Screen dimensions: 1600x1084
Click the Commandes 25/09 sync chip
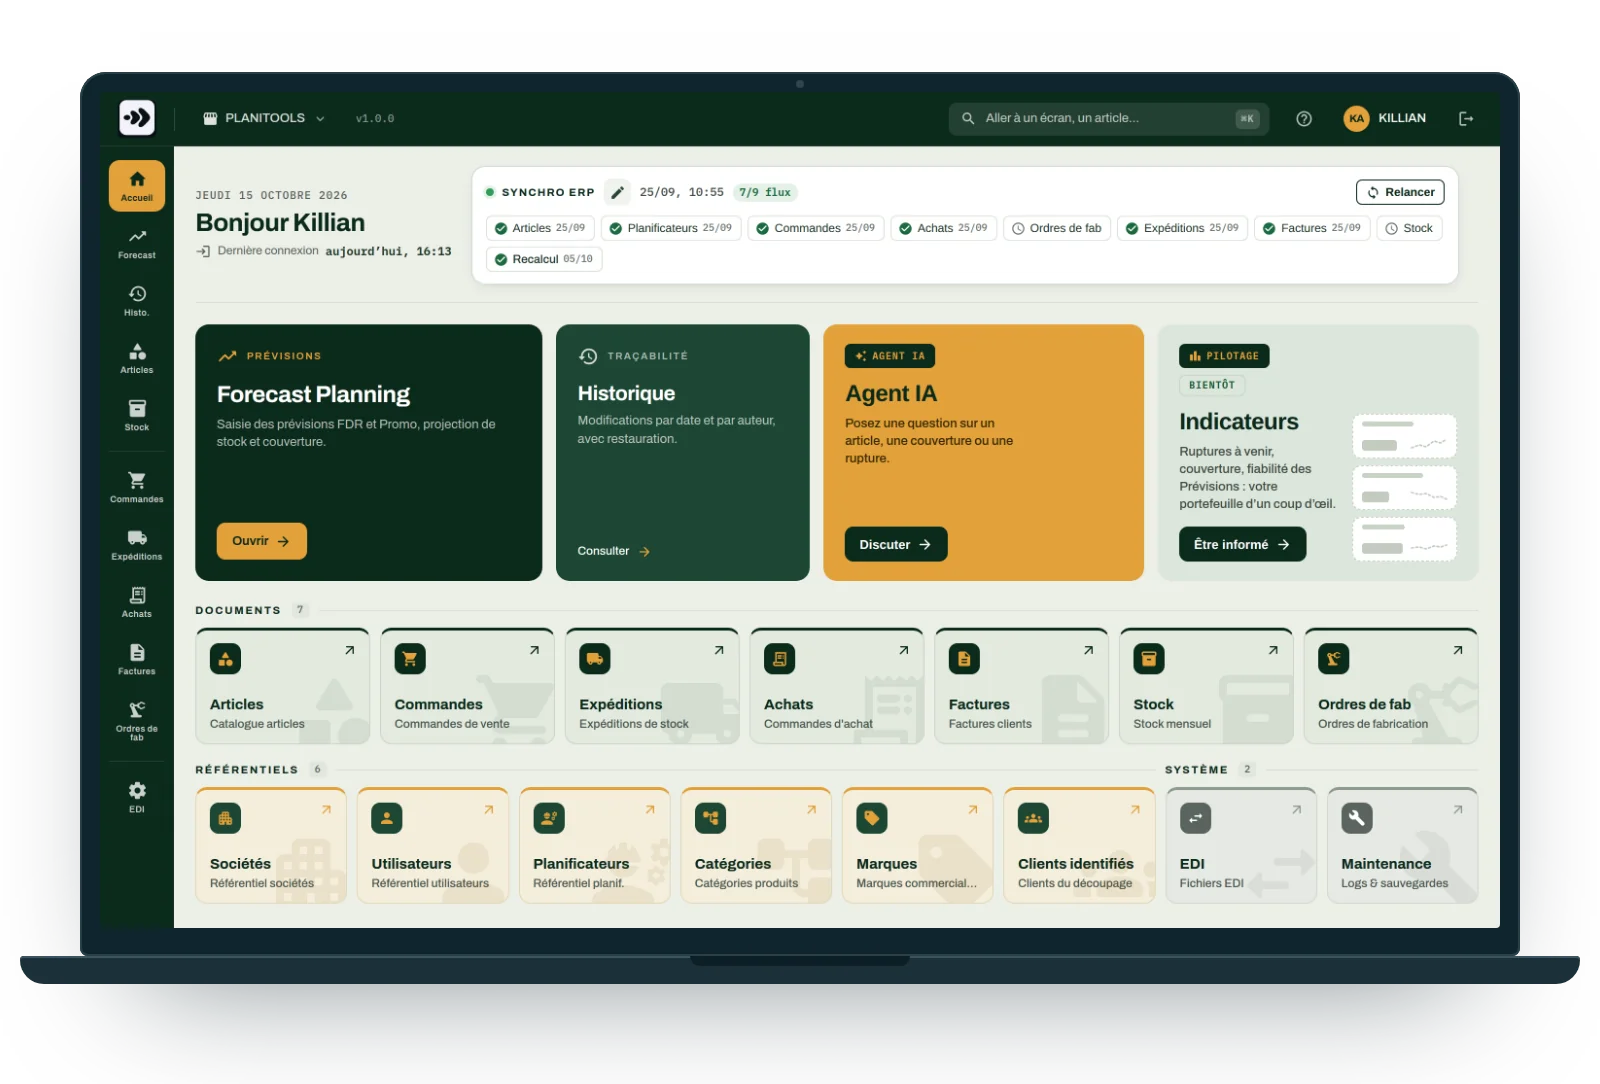816,228
